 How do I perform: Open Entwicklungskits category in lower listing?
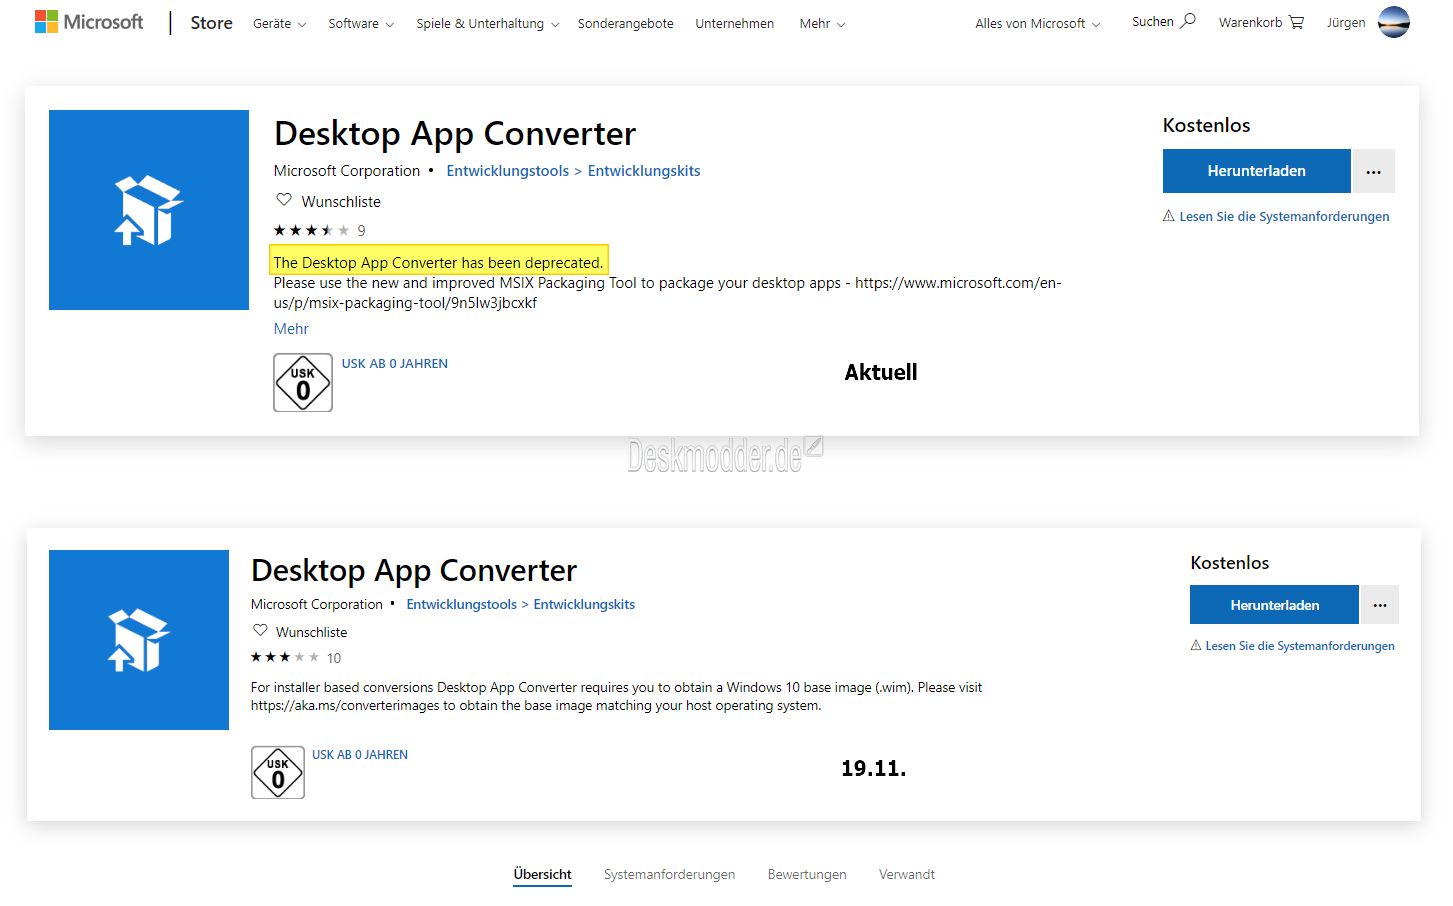point(584,604)
